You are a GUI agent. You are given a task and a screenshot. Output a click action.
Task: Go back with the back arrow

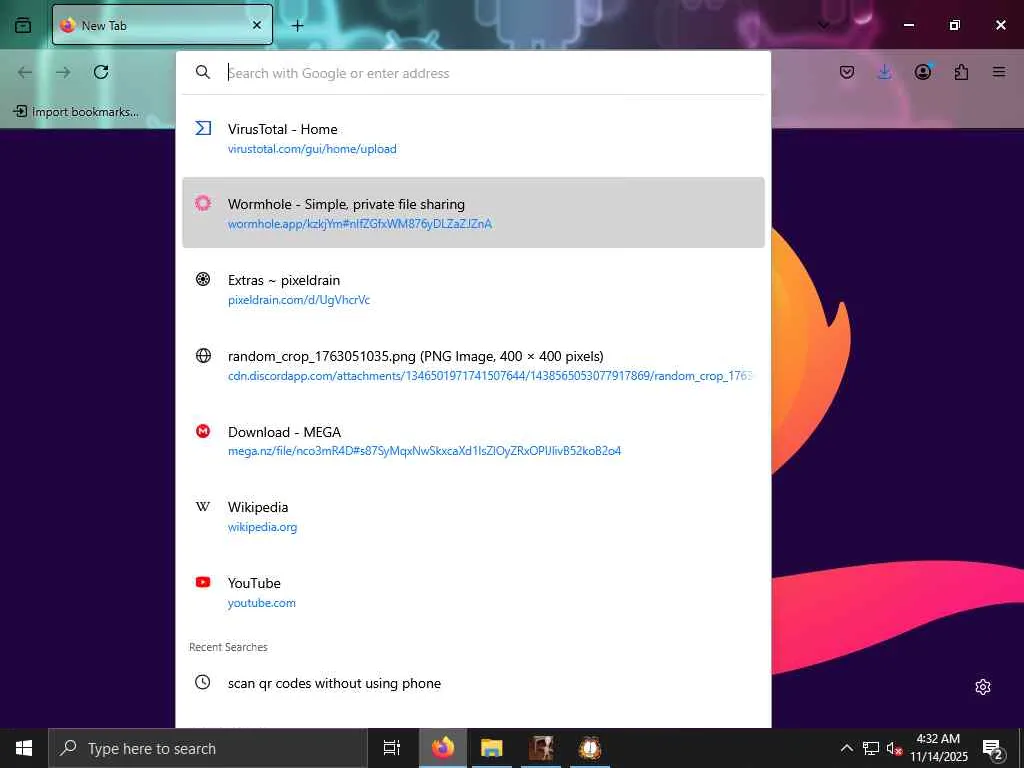(25, 72)
